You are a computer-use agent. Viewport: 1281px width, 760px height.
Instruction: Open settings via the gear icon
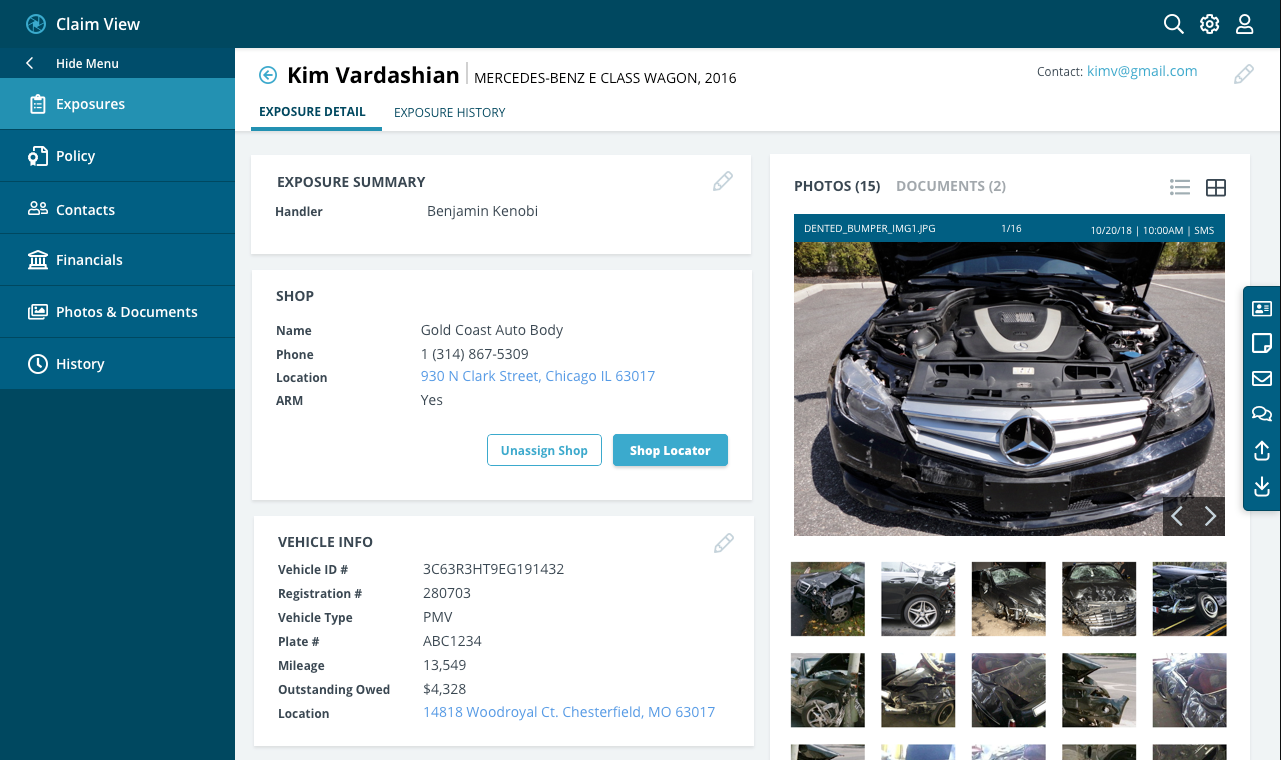[x=1210, y=24]
